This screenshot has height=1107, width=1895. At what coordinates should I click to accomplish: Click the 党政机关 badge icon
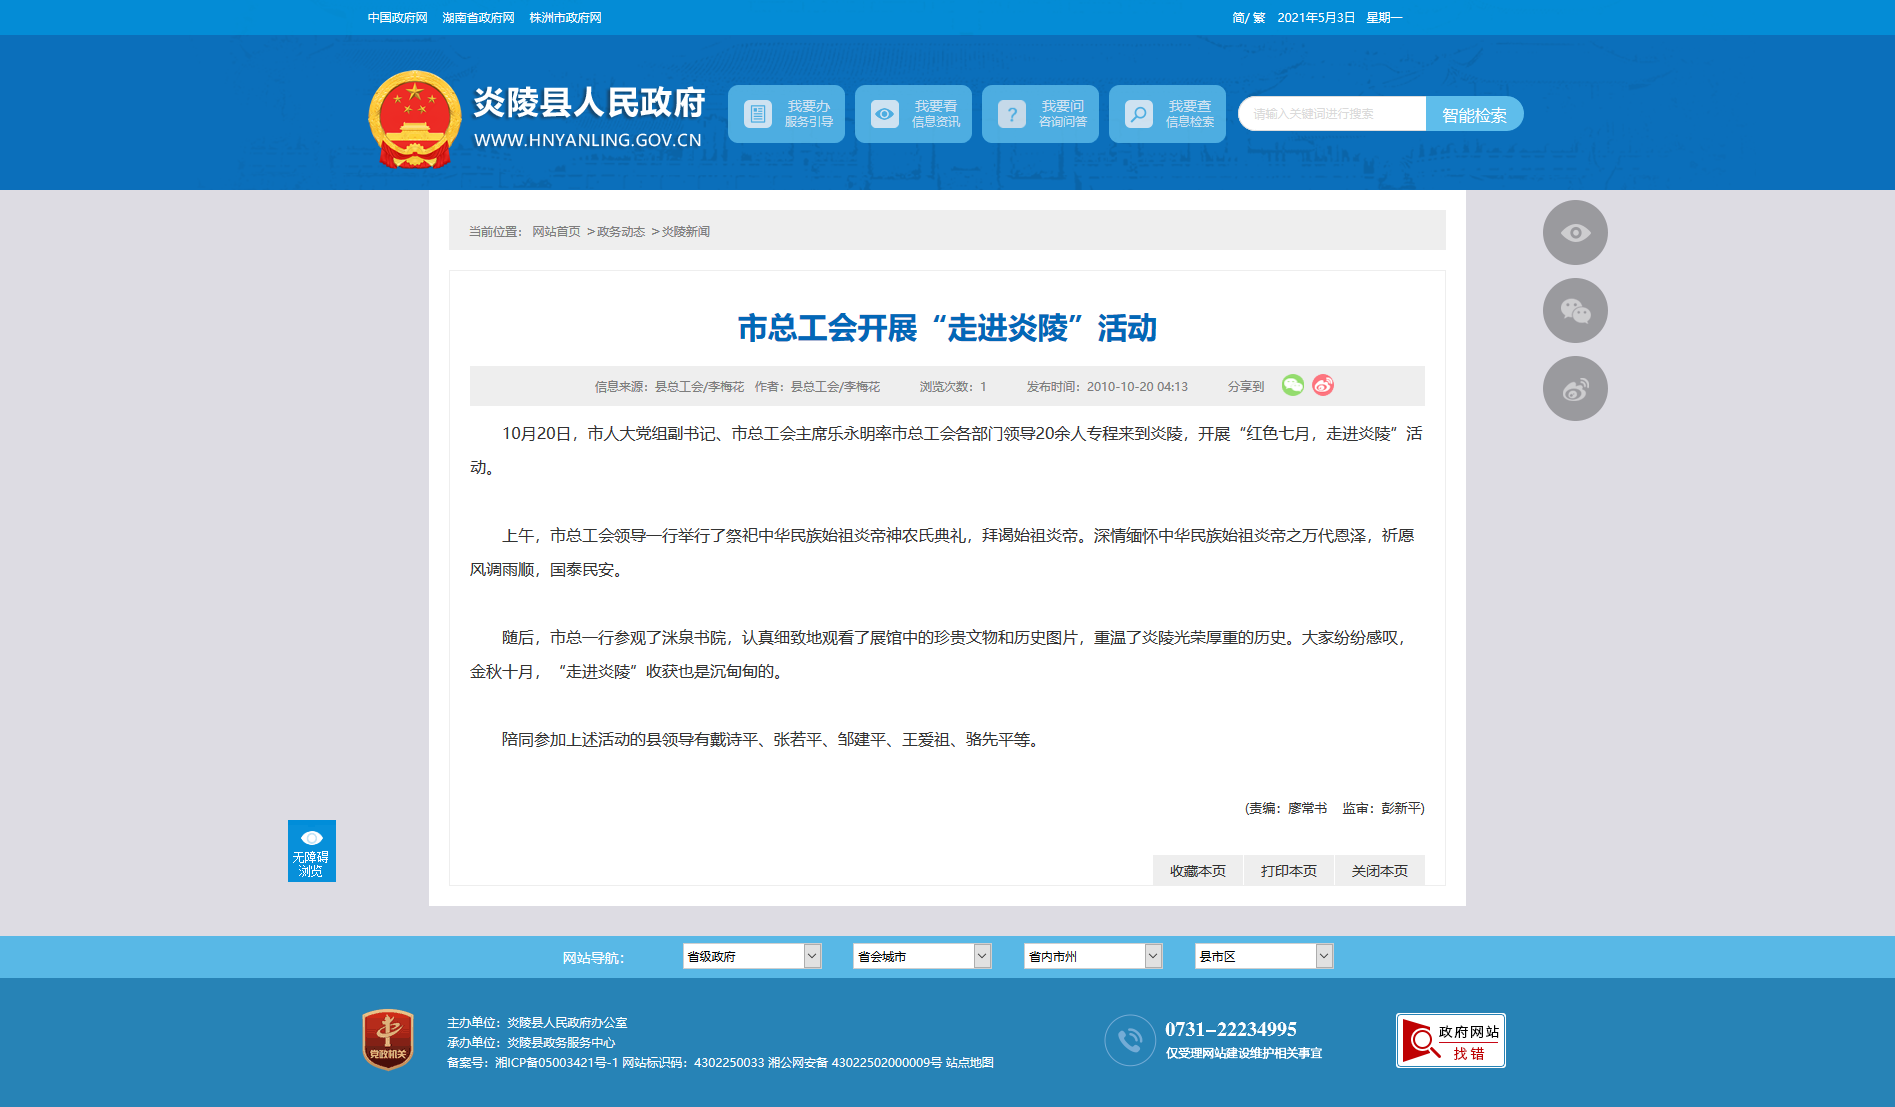(x=388, y=1040)
